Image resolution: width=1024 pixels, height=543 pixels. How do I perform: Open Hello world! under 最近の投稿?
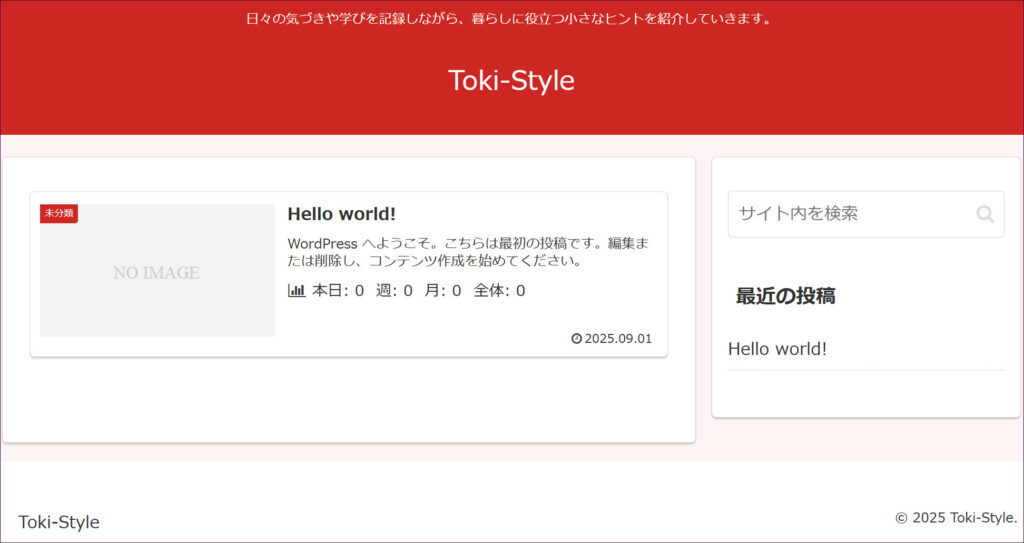coord(777,349)
